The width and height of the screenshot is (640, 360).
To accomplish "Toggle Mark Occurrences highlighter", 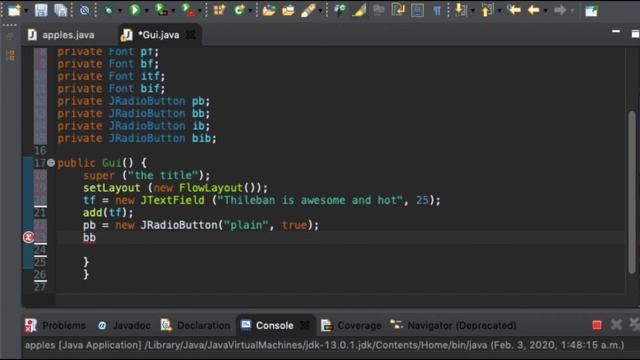I will click(359, 10).
